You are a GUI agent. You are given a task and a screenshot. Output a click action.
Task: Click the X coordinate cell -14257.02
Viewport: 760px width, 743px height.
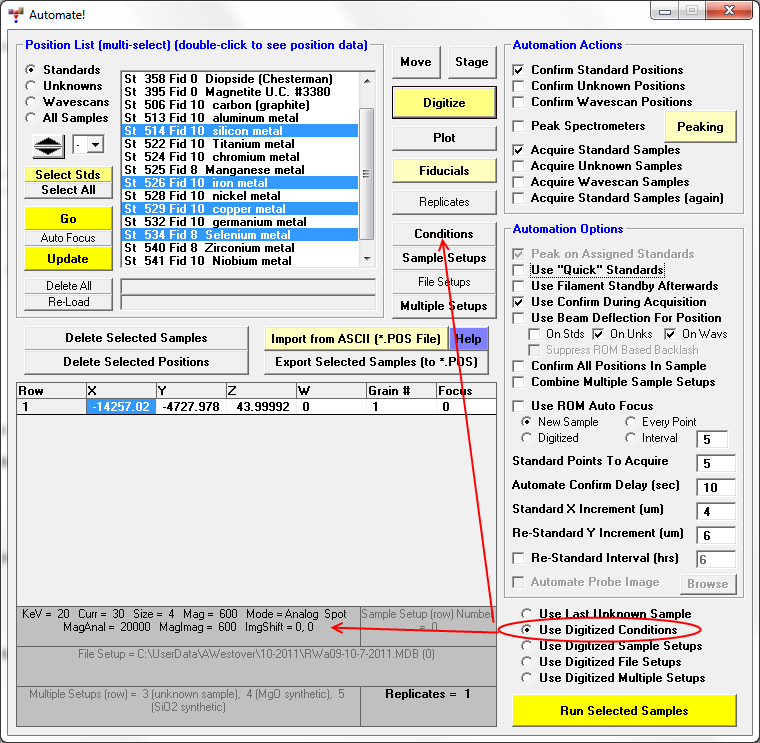point(121,407)
